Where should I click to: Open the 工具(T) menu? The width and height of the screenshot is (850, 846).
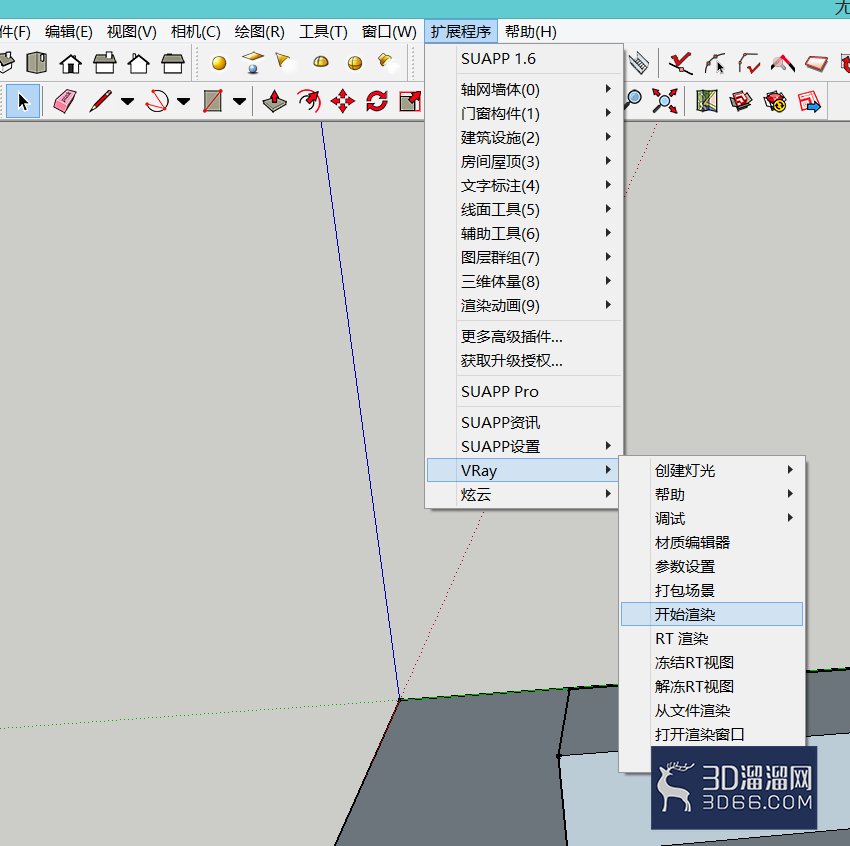coord(323,31)
